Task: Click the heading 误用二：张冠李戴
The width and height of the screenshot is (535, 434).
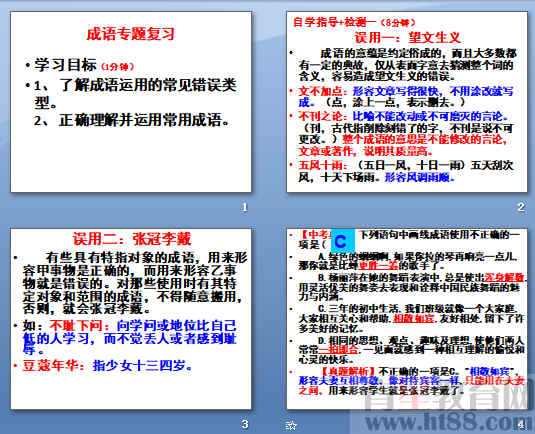Action: [x=132, y=238]
